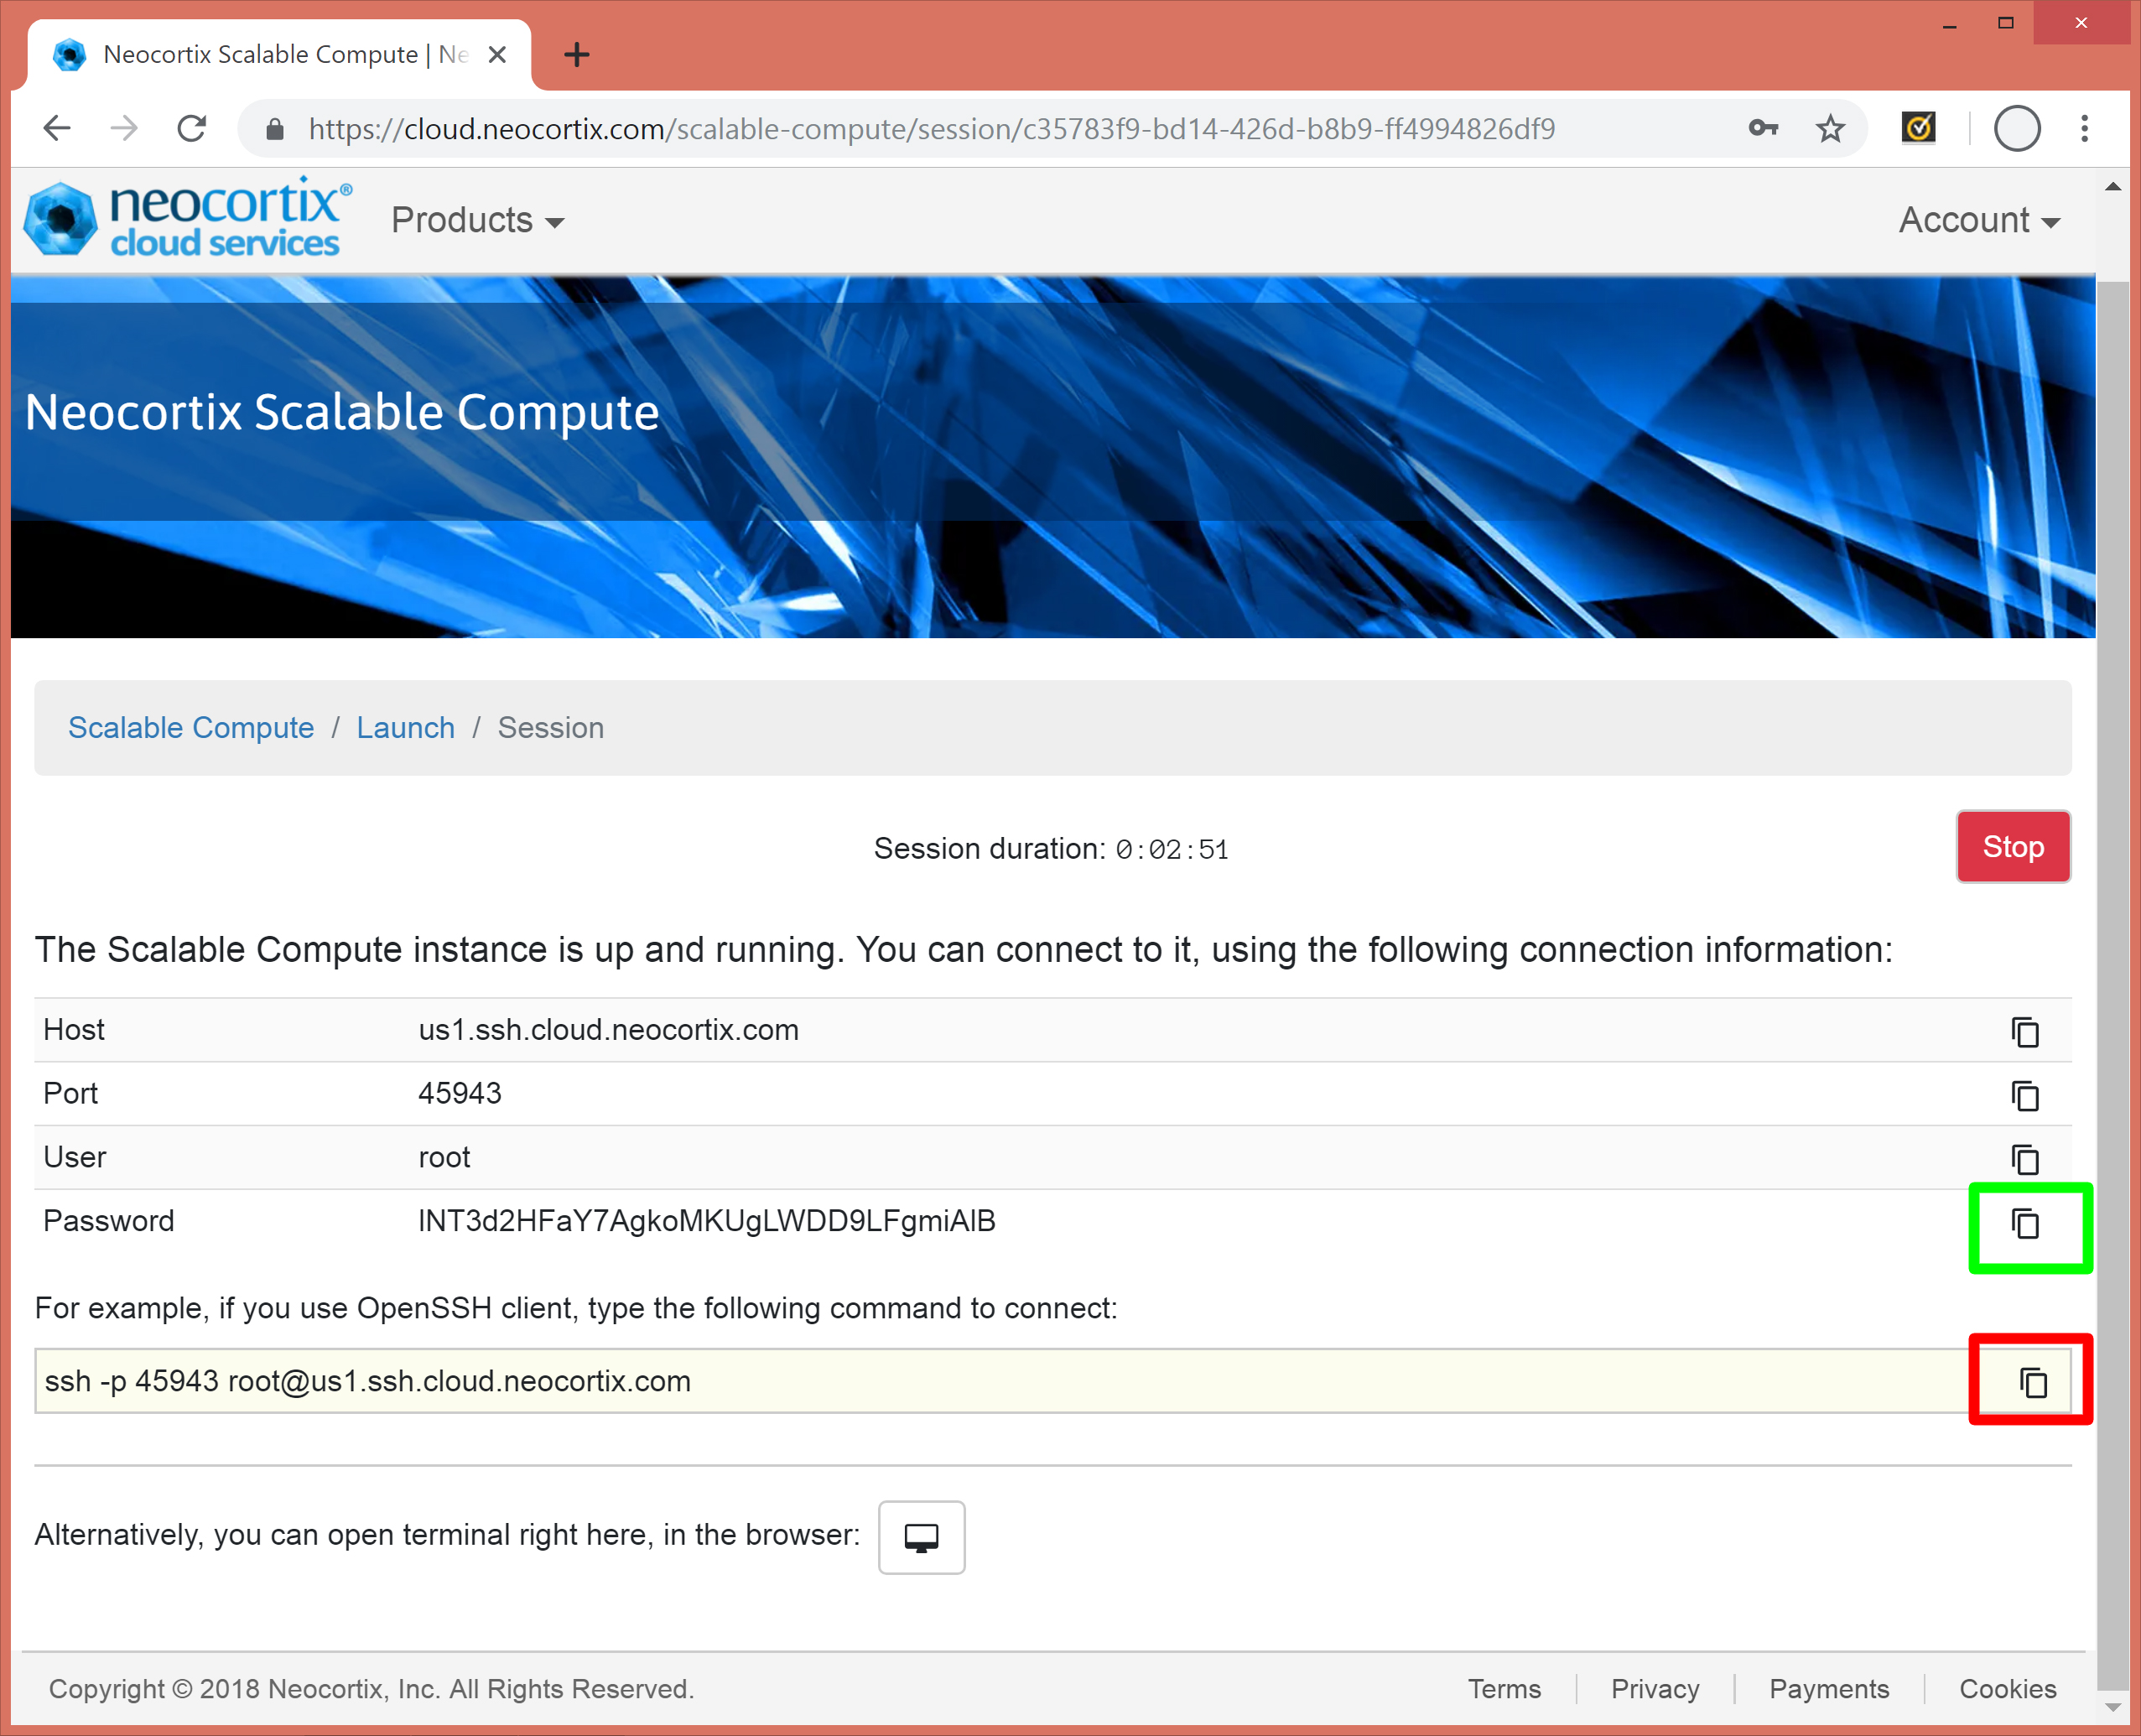
Task: Copy the Port number to clipboard
Action: coord(2025,1095)
